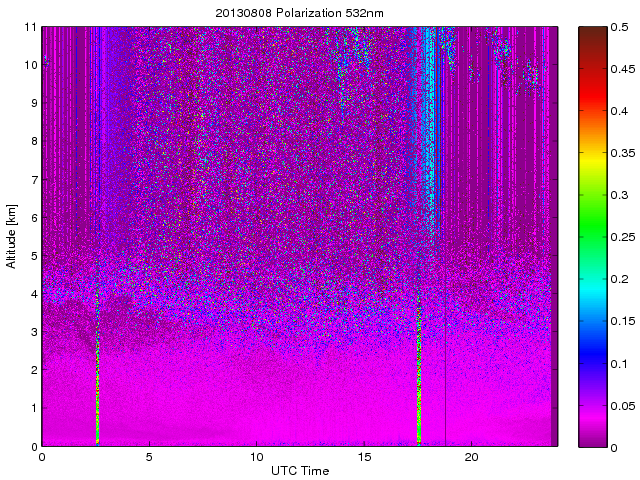Screen dimensions: 640x480
Task: Click the x-axis tick label 5
Action: point(149,457)
